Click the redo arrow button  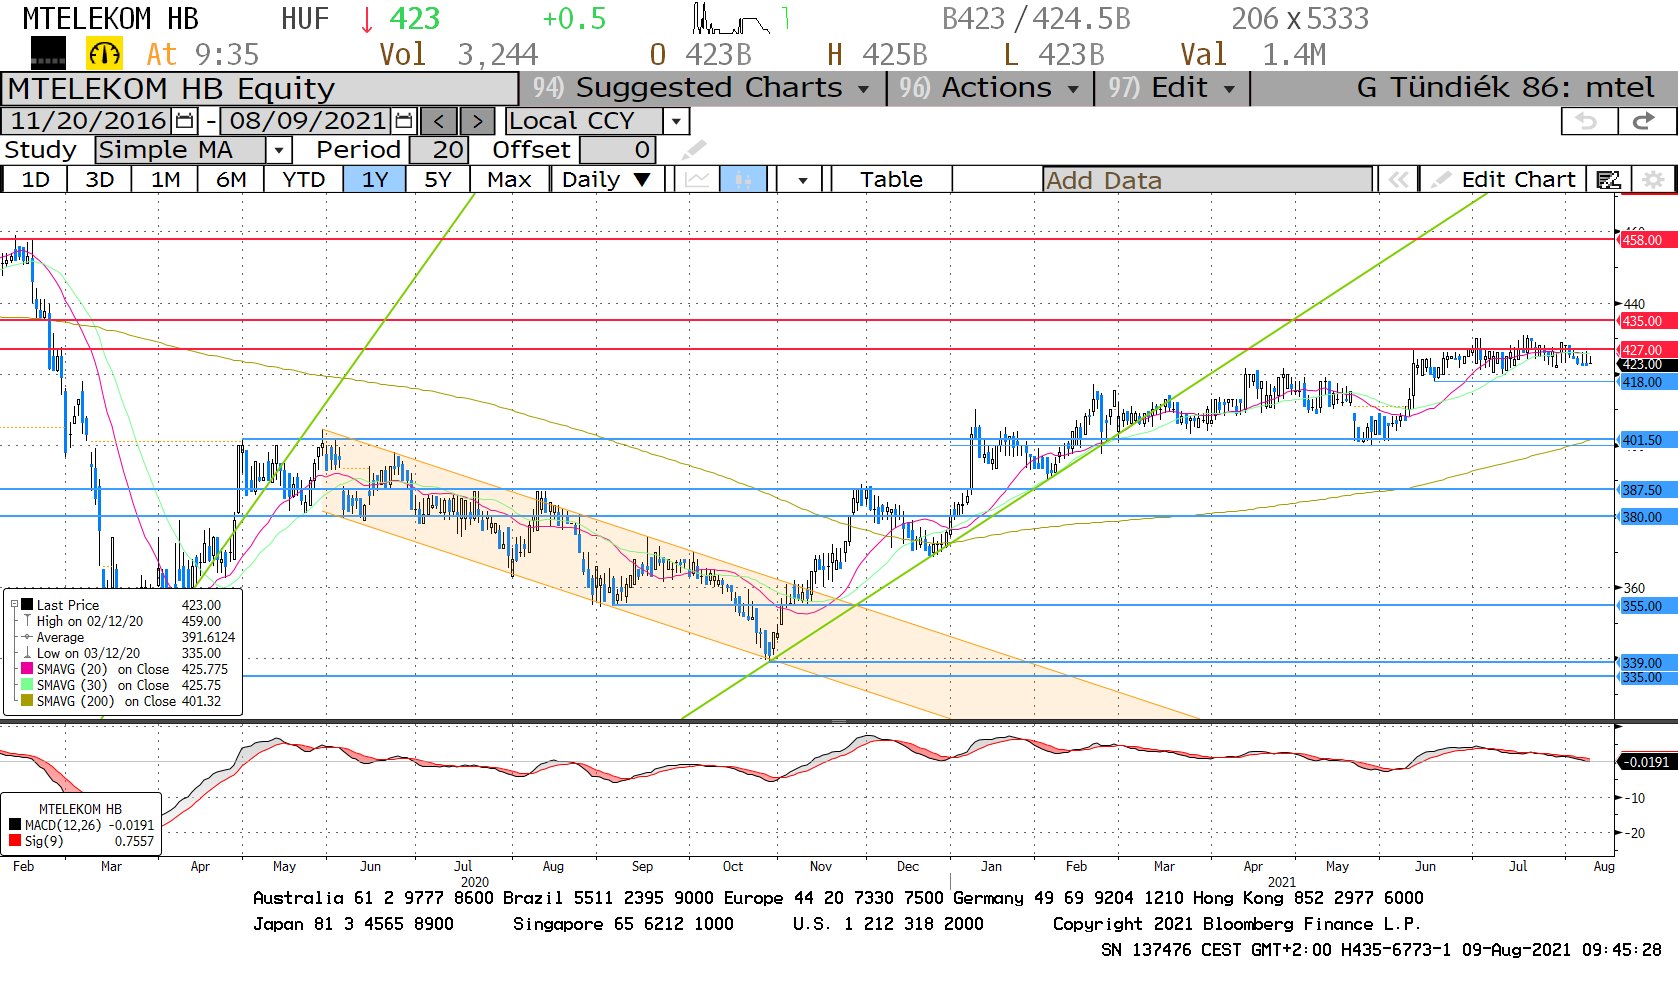(1644, 121)
